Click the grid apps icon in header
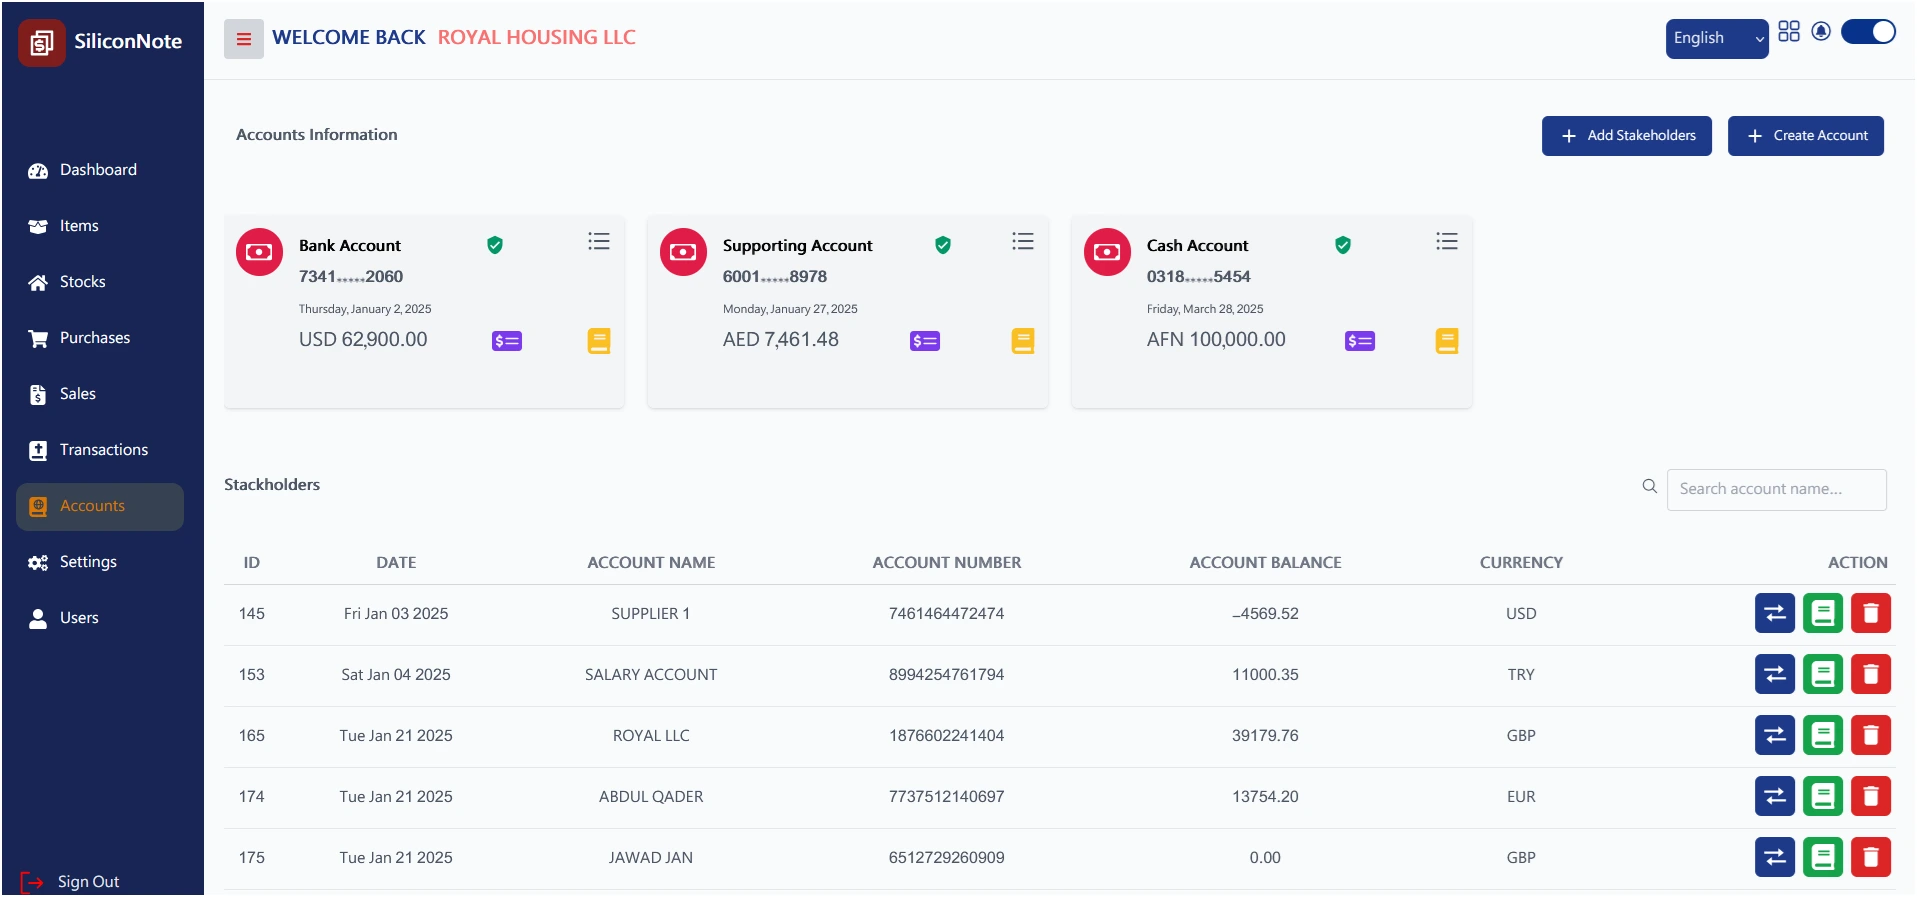Image resolution: width=1917 pixels, height=897 pixels. pos(1788,32)
